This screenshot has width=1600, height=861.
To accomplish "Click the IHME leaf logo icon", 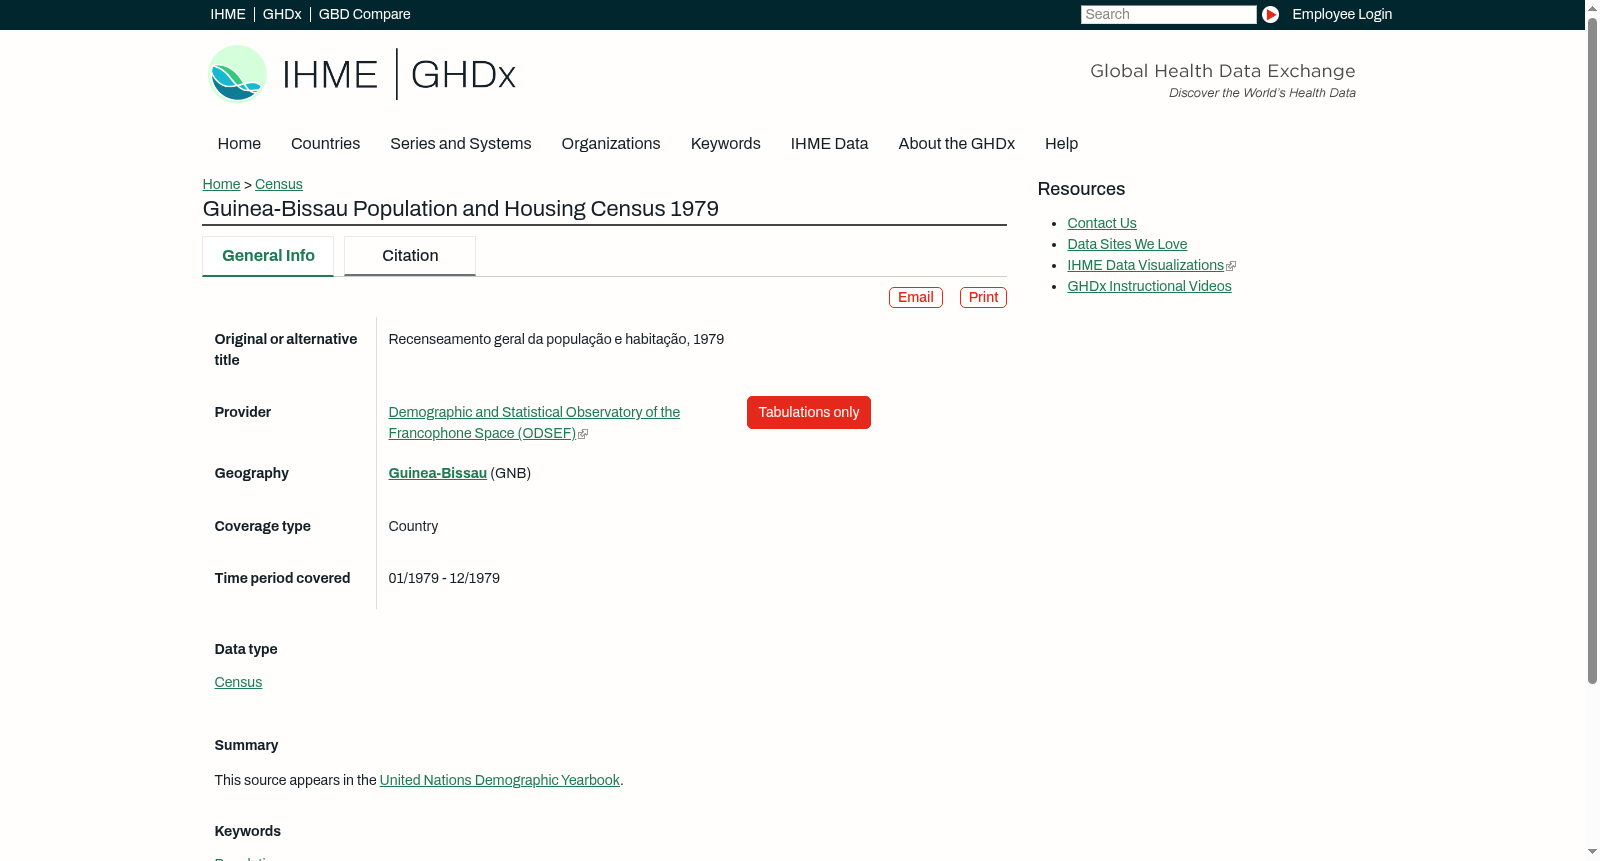I will (x=237, y=74).
